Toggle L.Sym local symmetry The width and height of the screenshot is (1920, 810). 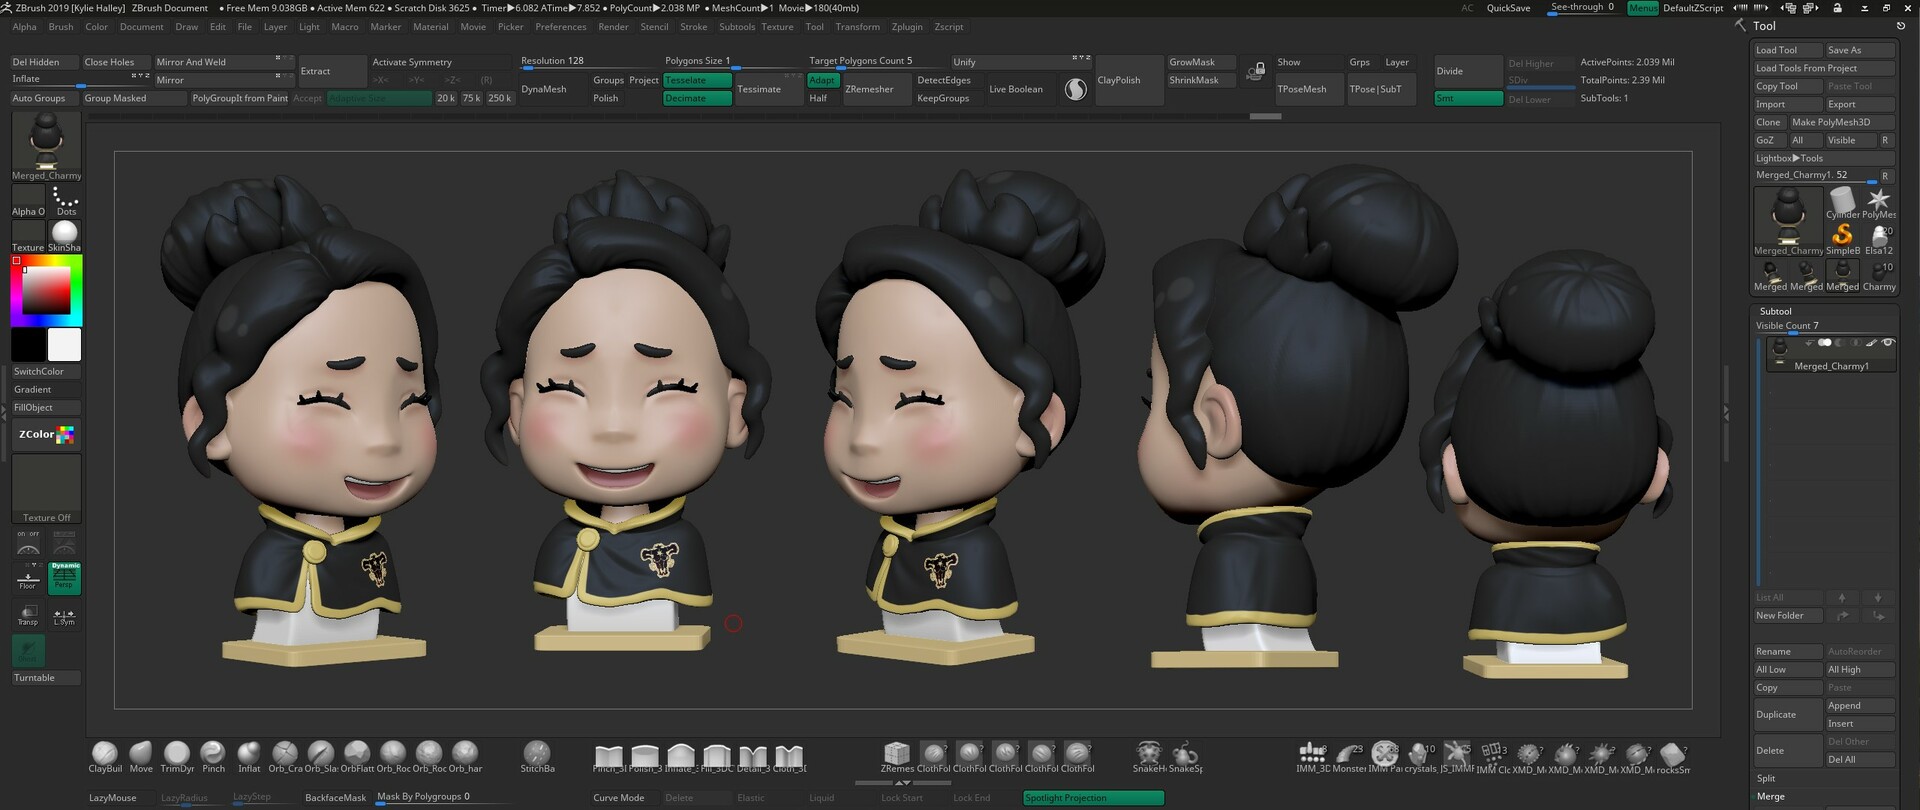pos(65,615)
